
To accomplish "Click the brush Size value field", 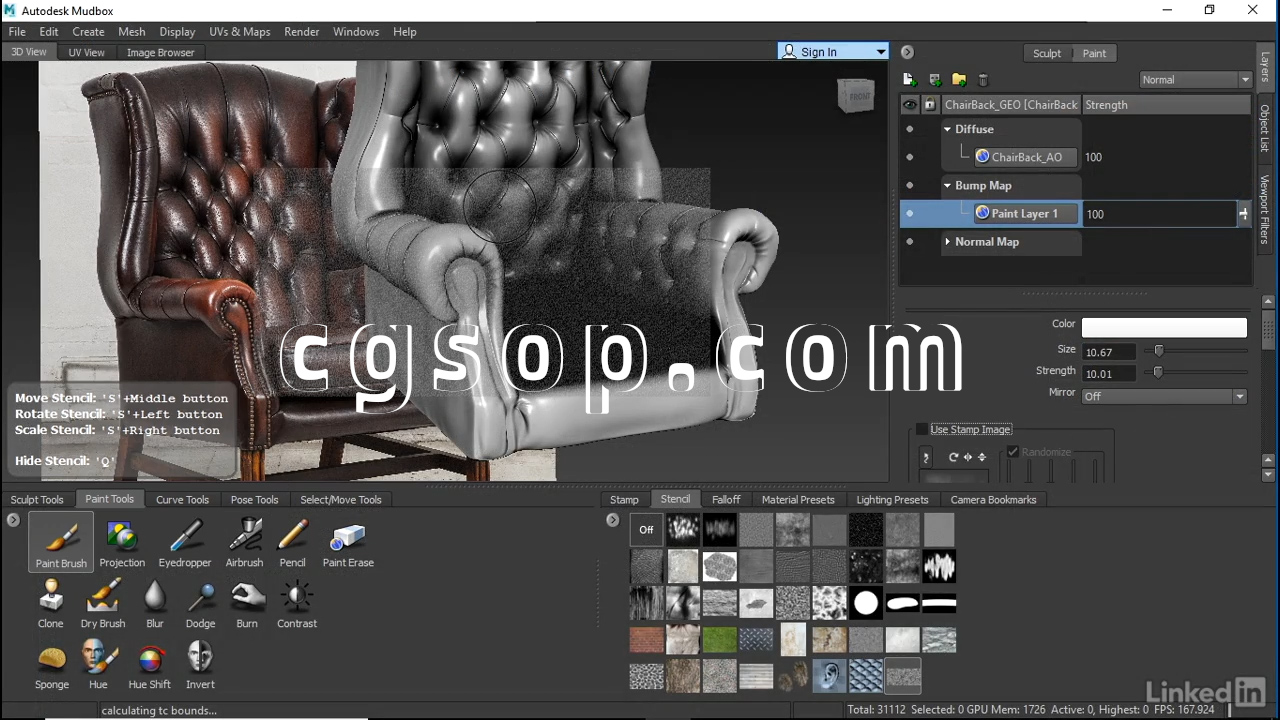I will click(x=1109, y=352).
